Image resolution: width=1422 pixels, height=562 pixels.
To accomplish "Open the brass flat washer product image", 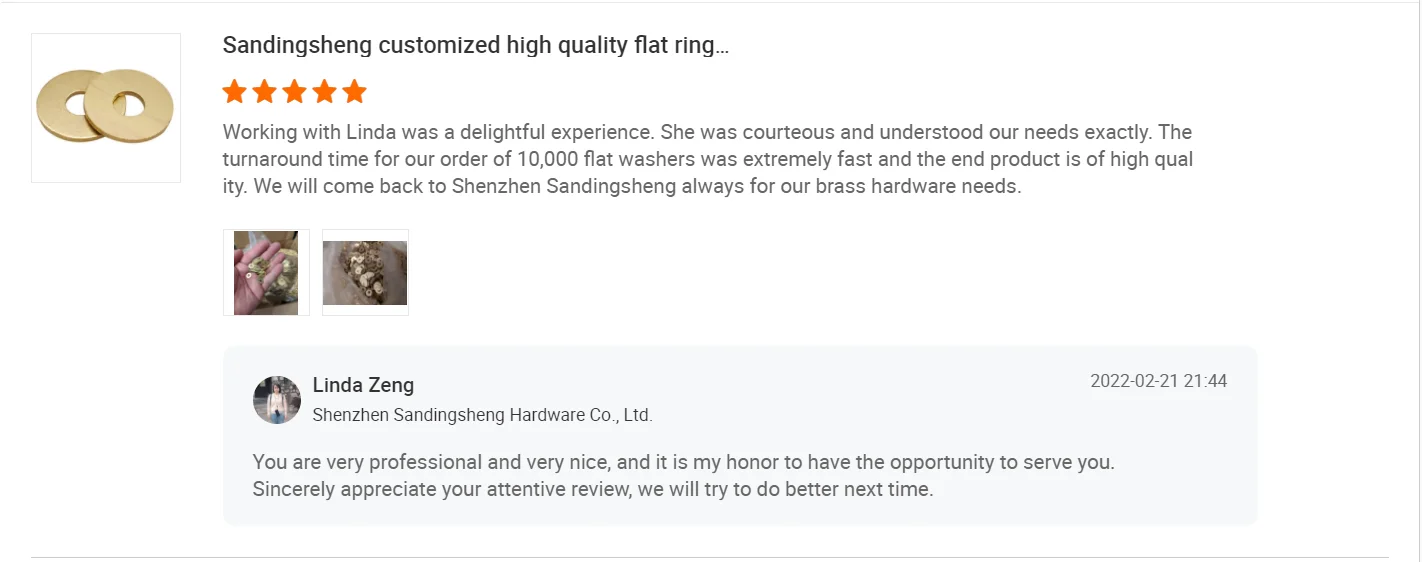I will coord(106,108).
